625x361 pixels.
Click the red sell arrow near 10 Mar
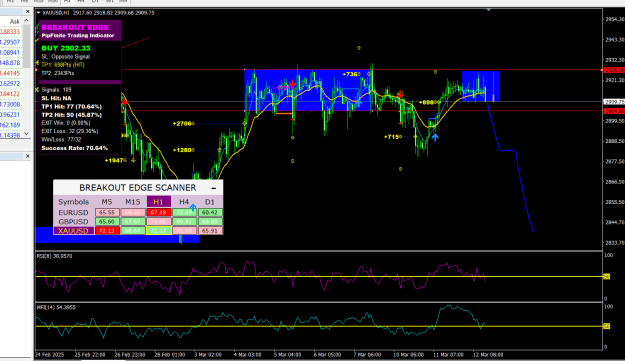coord(400,94)
